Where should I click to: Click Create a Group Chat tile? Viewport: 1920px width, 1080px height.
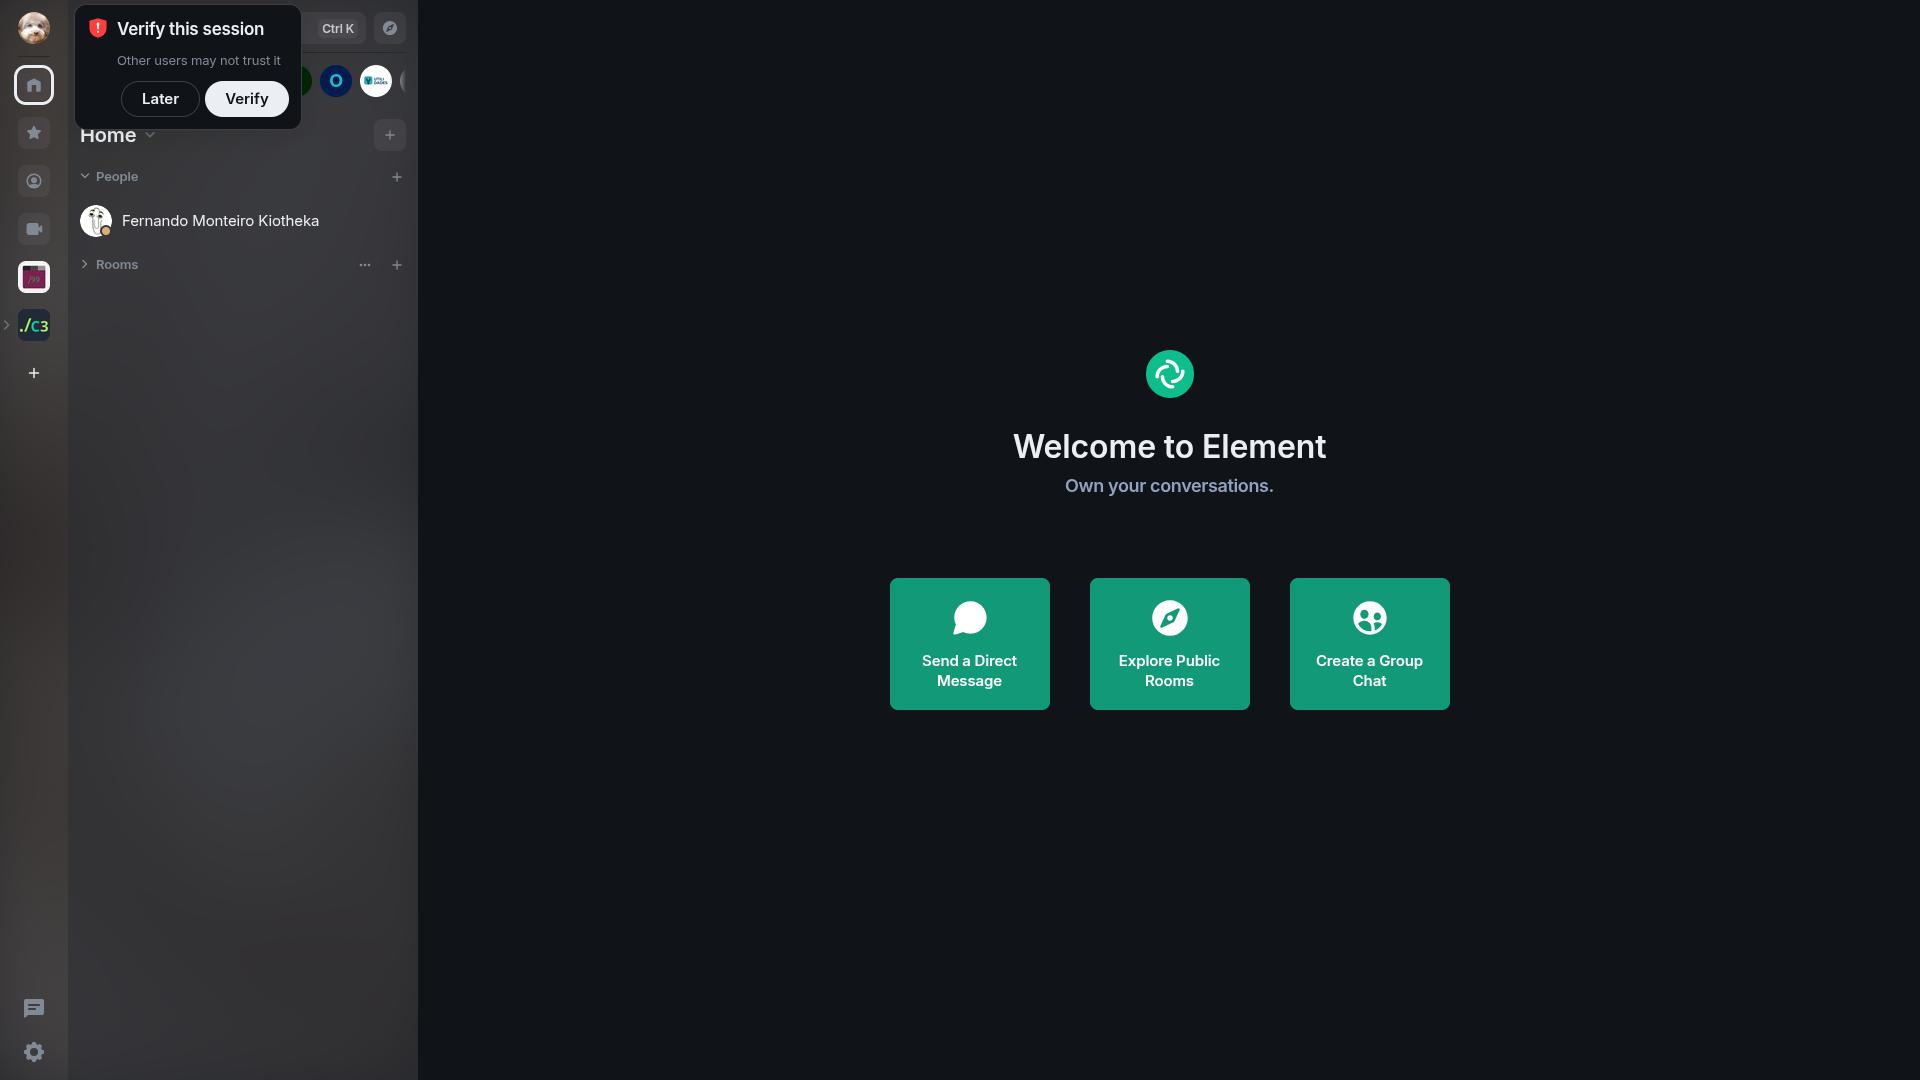coord(1369,644)
